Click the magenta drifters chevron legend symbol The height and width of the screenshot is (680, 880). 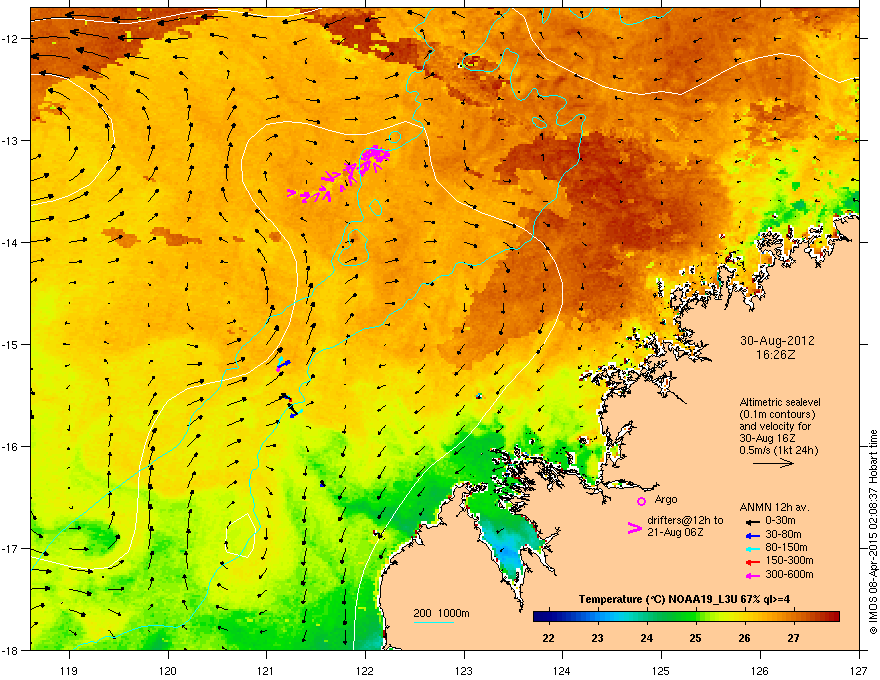634,527
